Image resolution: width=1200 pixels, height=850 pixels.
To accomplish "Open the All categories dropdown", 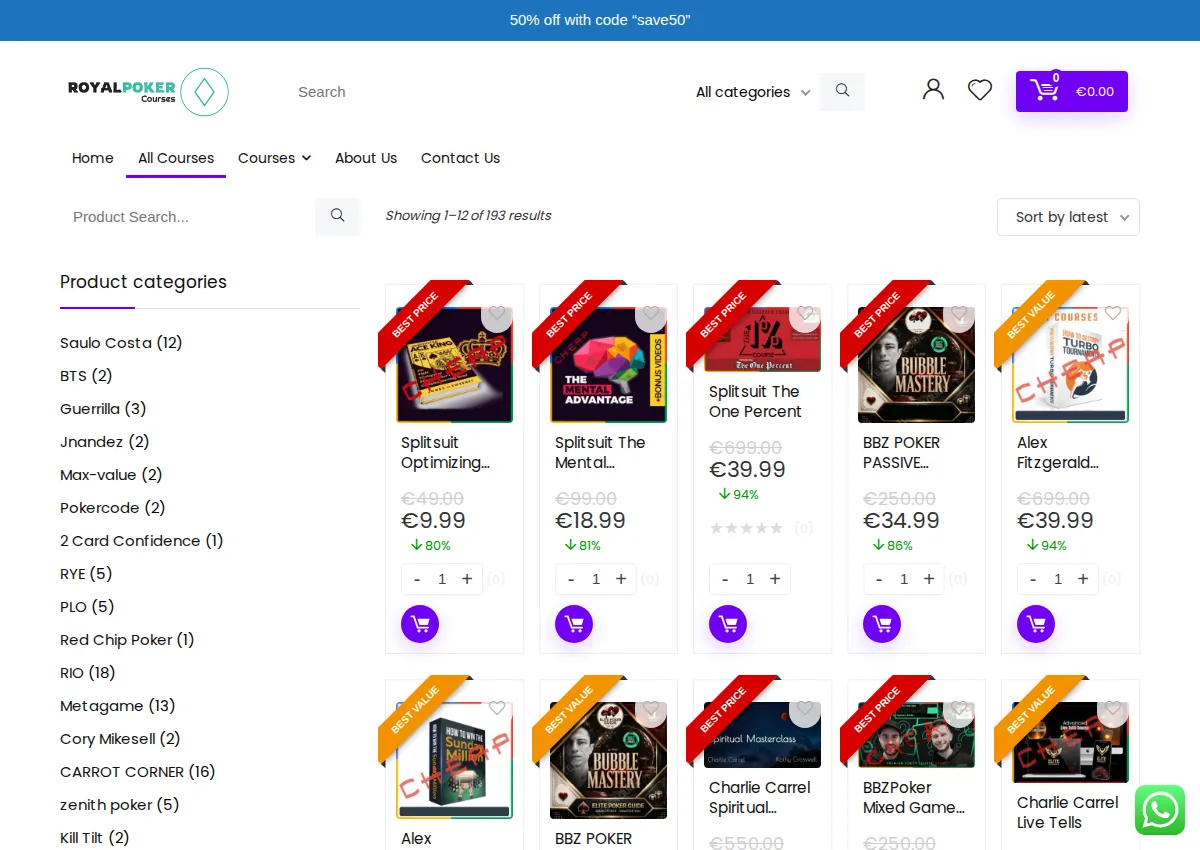I will (753, 92).
